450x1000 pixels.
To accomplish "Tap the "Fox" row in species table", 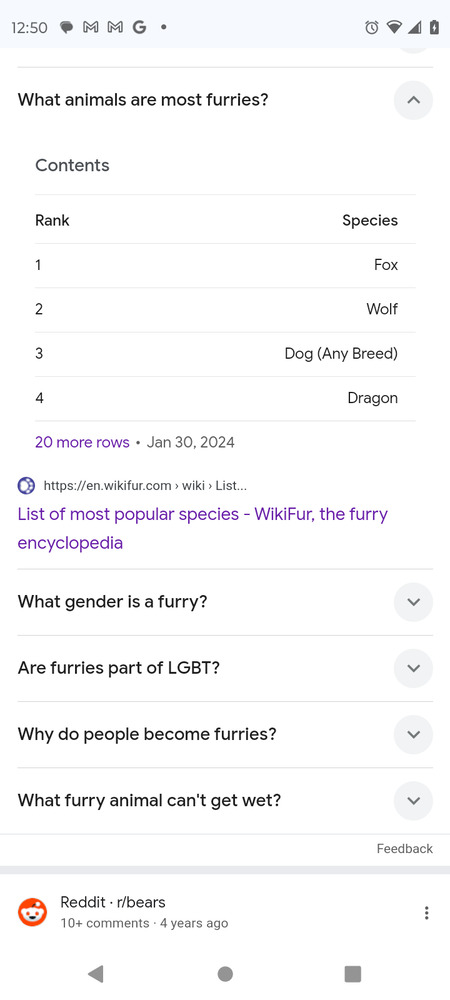I will pyautogui.click(x=225, y=265).
